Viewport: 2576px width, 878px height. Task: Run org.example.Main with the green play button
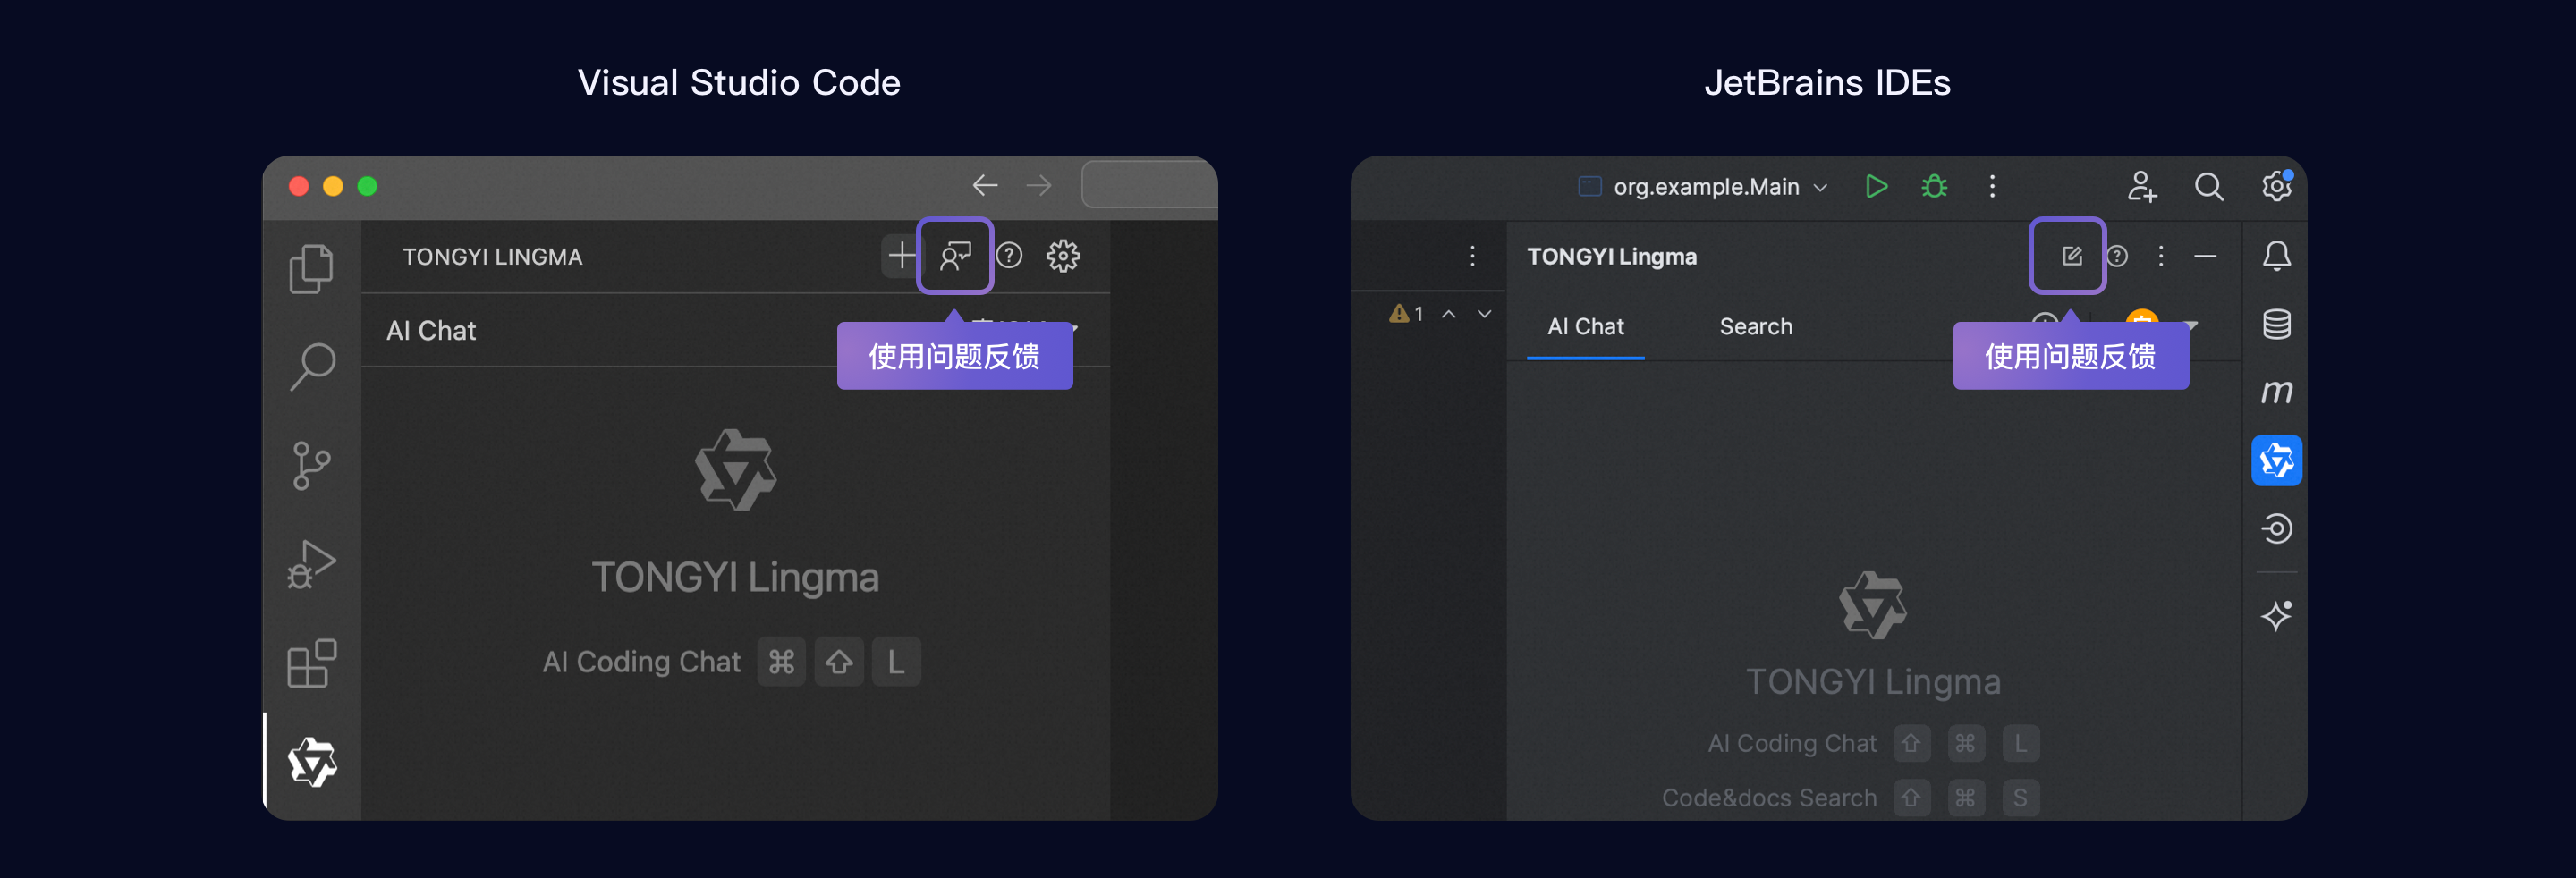pos(1876,186)
